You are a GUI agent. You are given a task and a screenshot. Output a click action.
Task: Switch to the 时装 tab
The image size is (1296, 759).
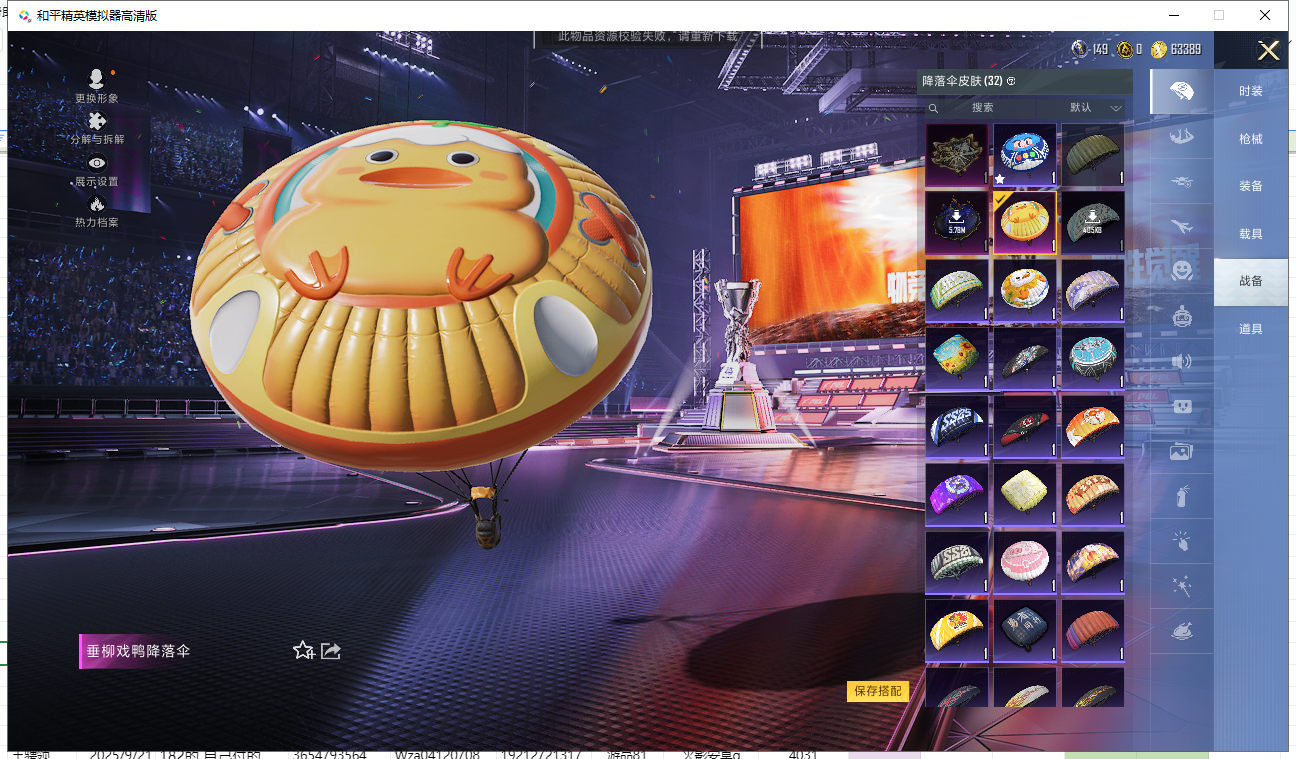tap(1250, 91)
